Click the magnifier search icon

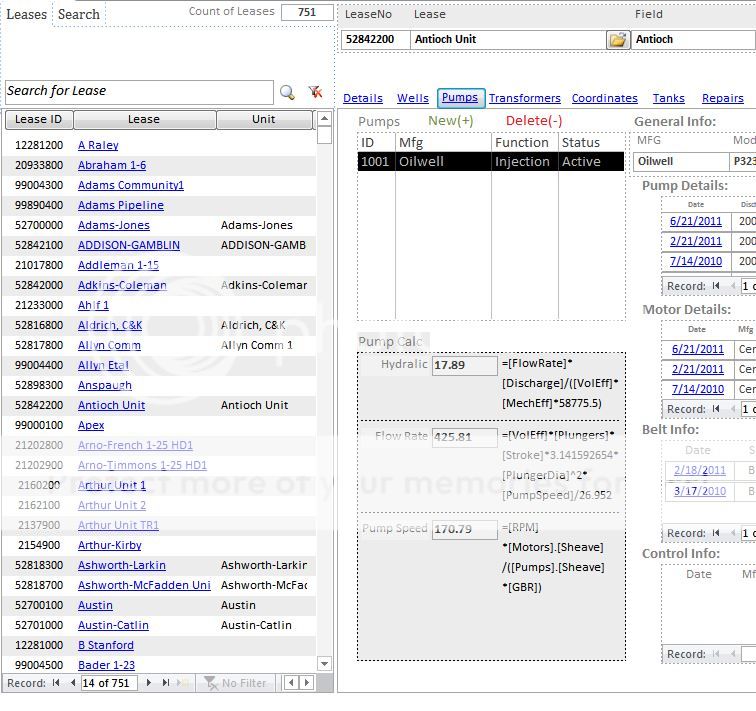(x=287, y=92)
